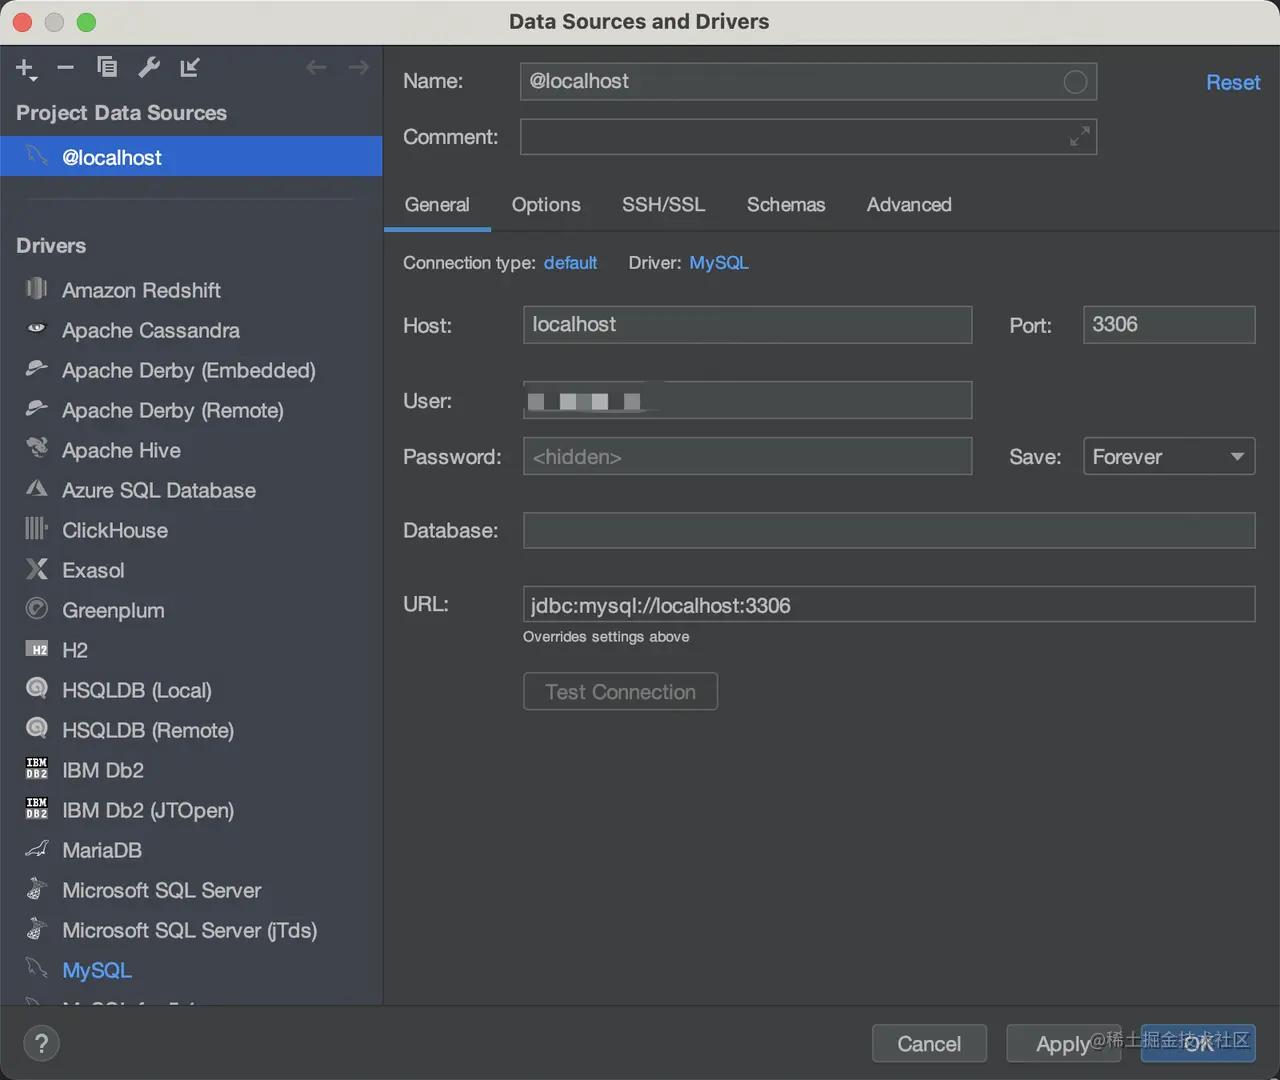Screen dimensions: 1280x1080
Task: Click the HSQLDB (Local) icon
Action: pos(37,688)
